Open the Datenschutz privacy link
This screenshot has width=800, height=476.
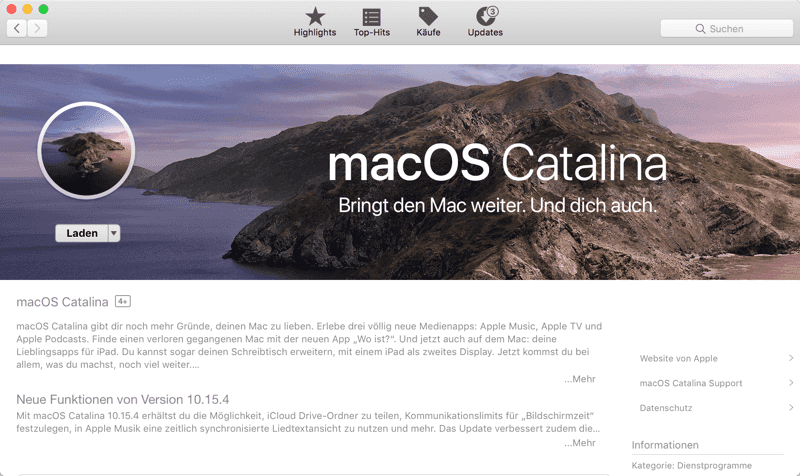pyautogui.click(x=666, y=408)
